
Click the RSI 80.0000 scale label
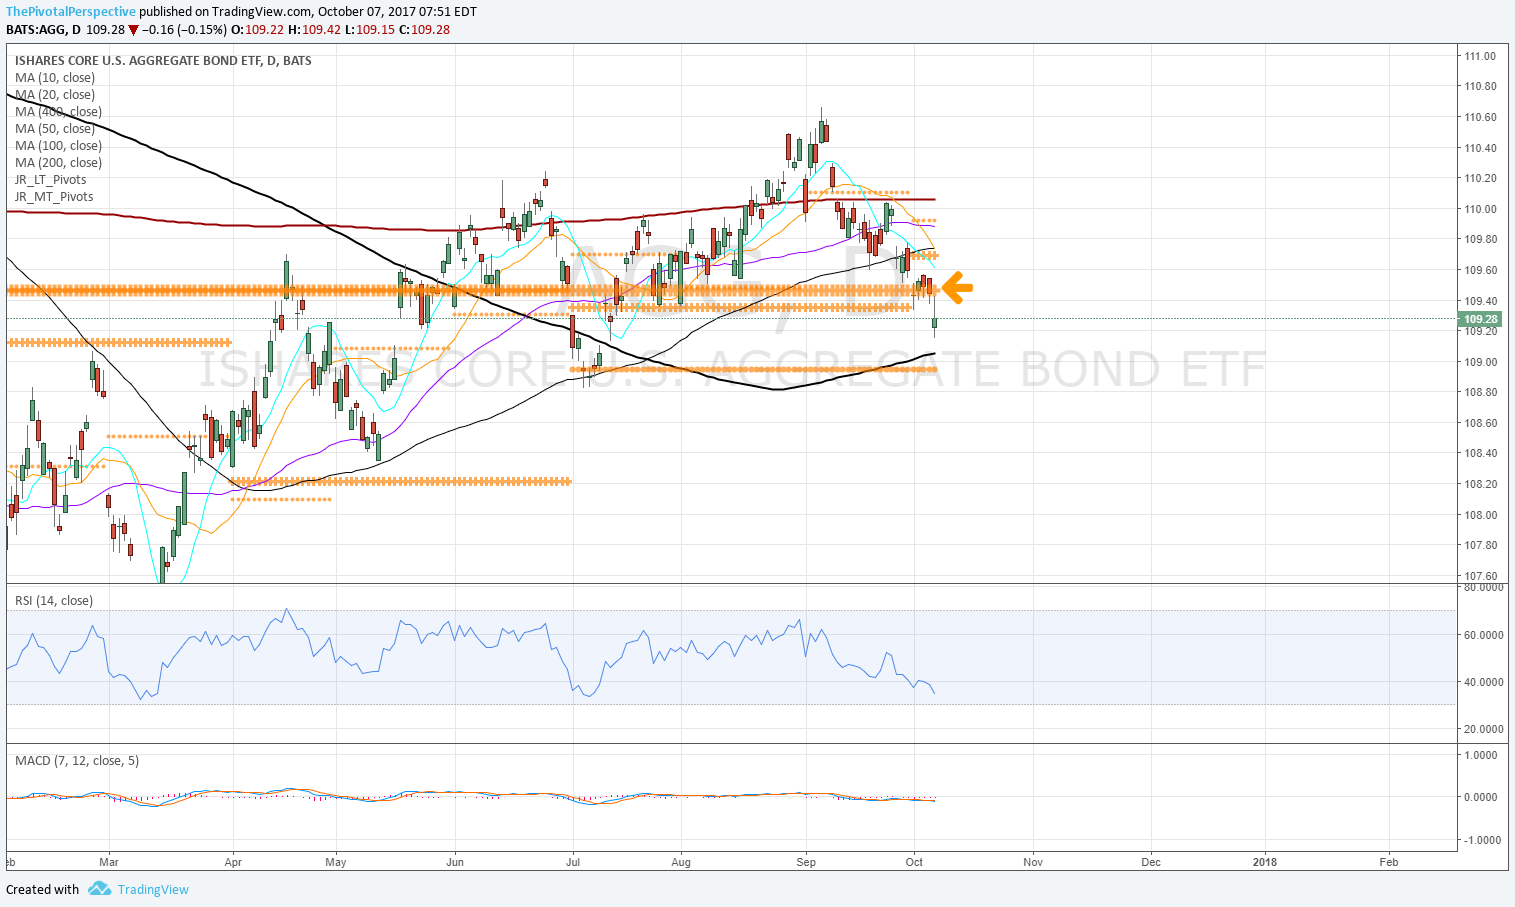point(1483,587)
